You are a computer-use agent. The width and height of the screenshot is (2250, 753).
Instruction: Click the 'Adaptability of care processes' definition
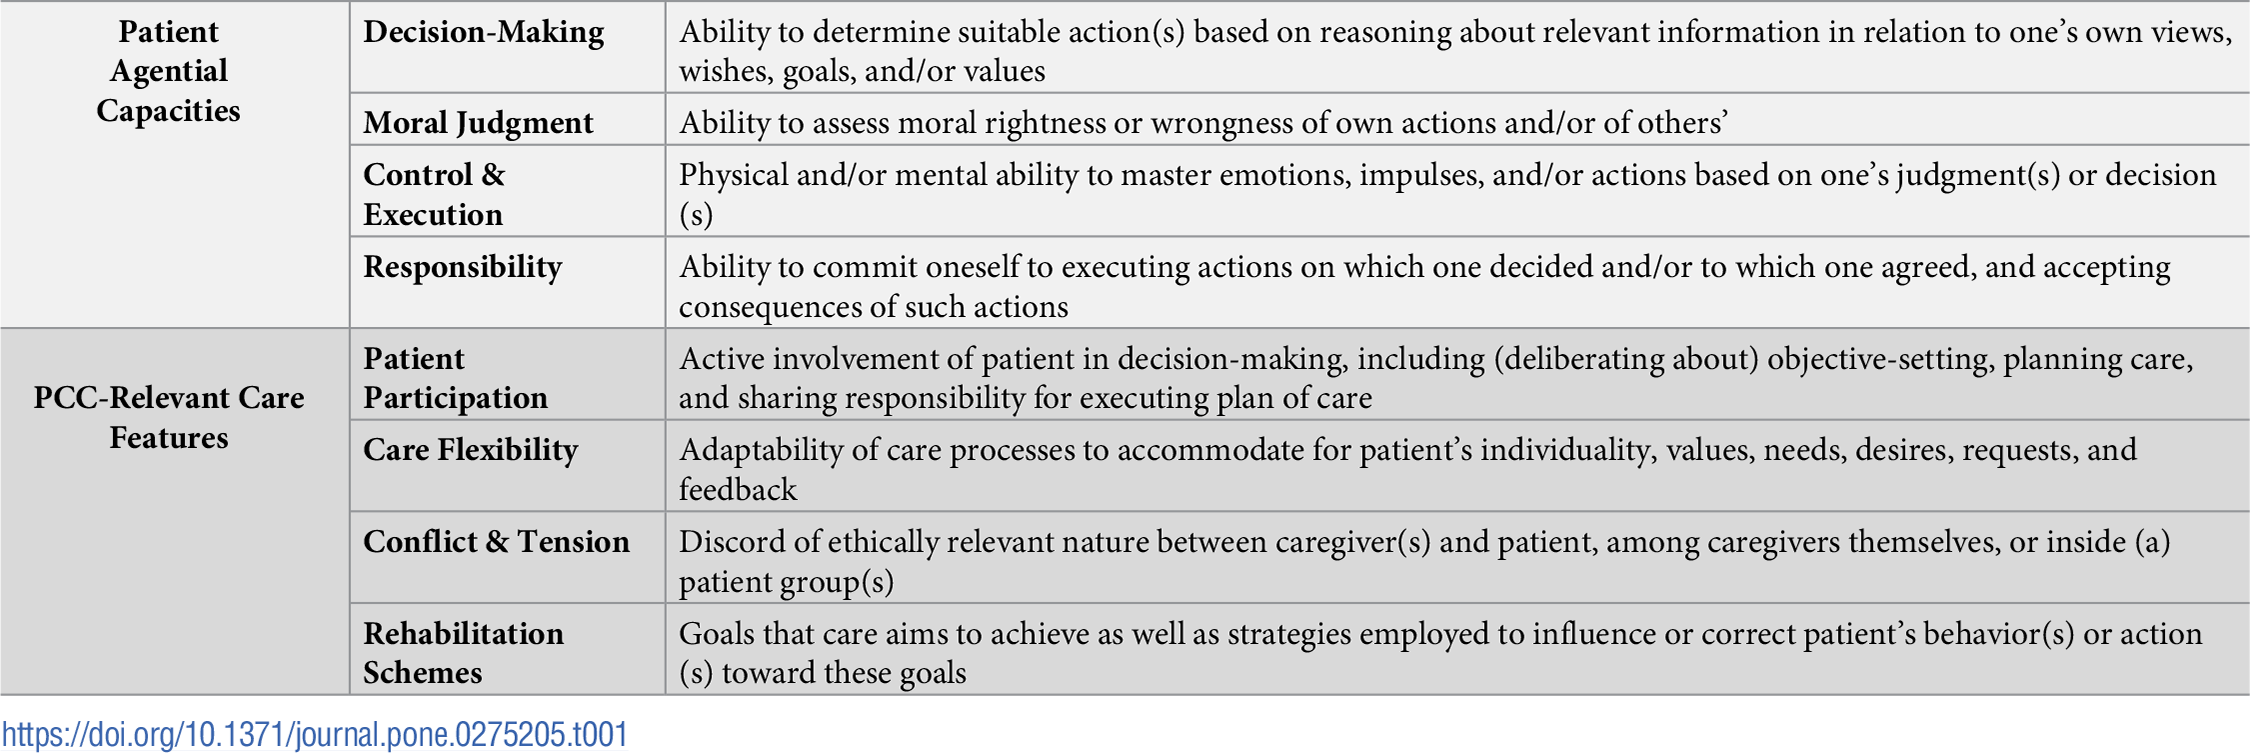click(1407, 450)
